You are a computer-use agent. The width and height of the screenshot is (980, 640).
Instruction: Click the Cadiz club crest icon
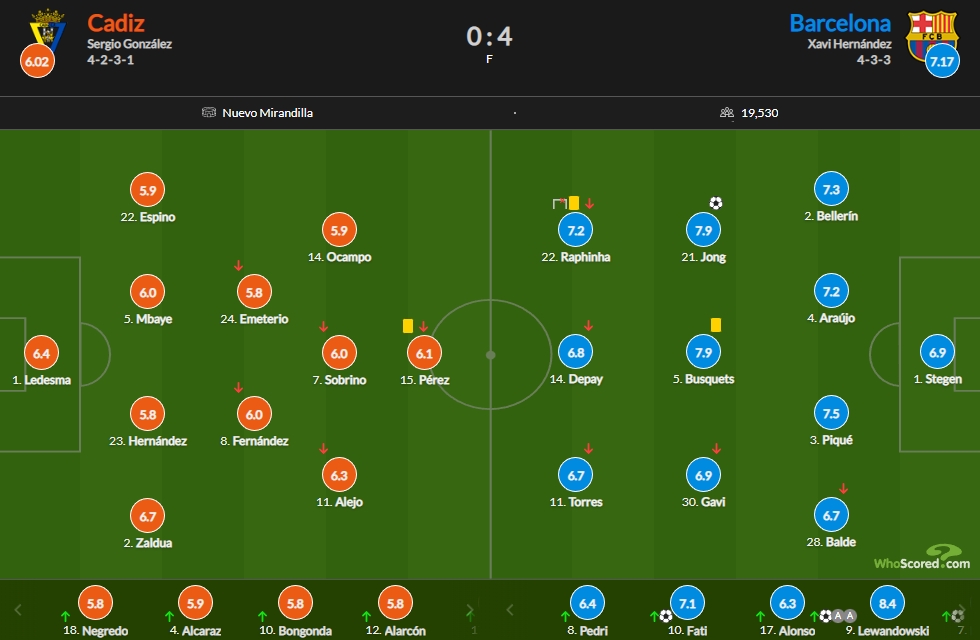pos(48,30)
